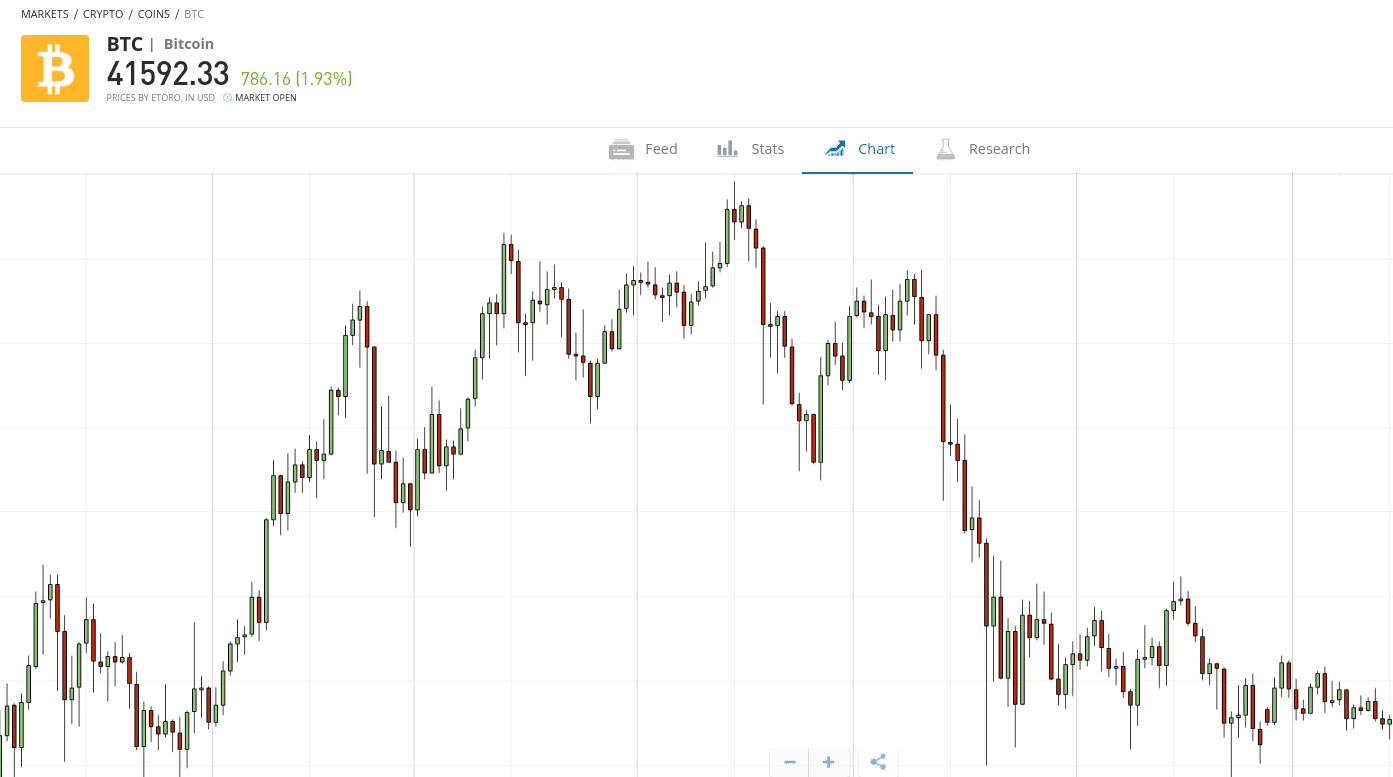Click the price value 41592.33
This screenshot has height=777, width=1393.
coord(168,75)
